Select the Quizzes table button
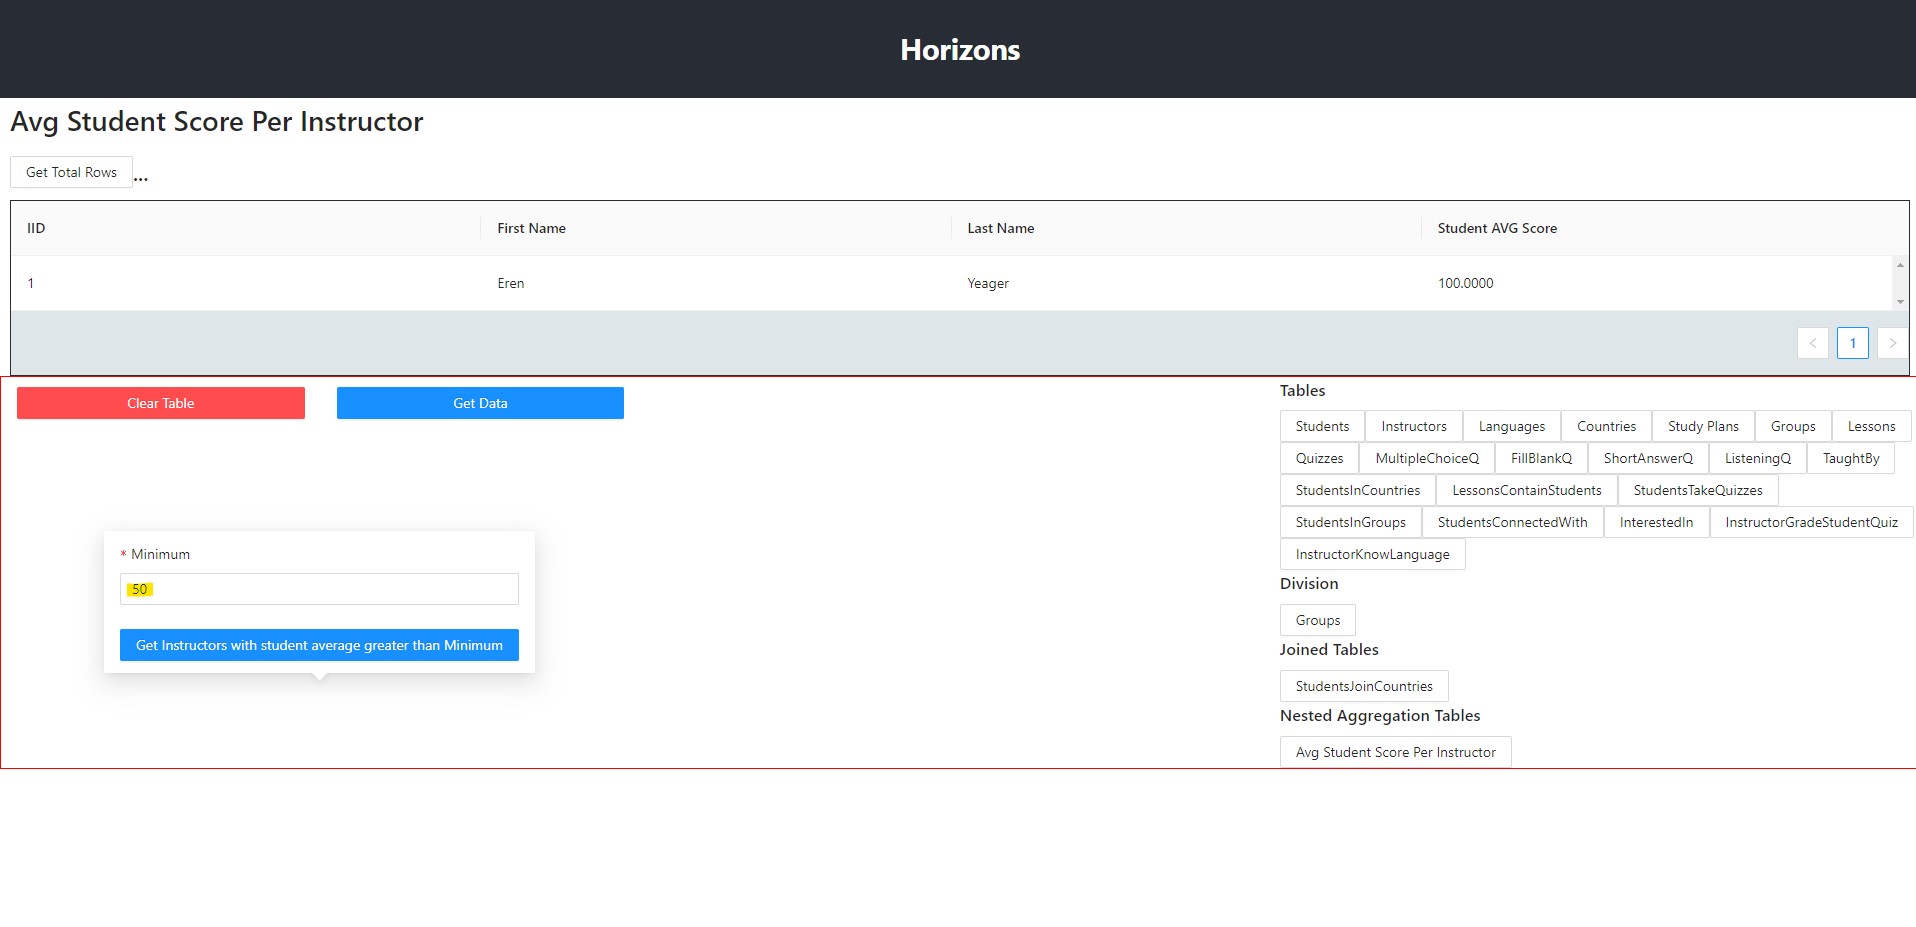 coord(1319,458)
